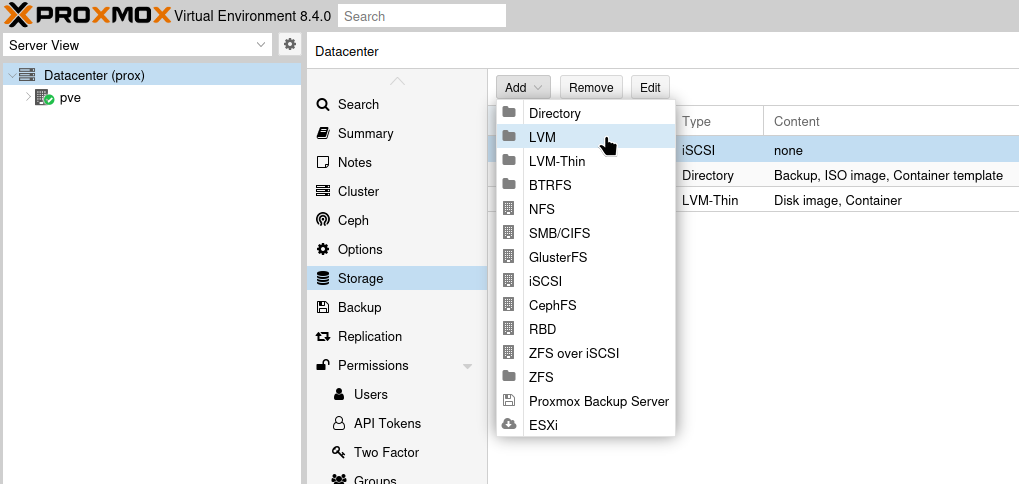Click the Backup floppy disk icon
The image size is (1019, 484).
point(322,307)
